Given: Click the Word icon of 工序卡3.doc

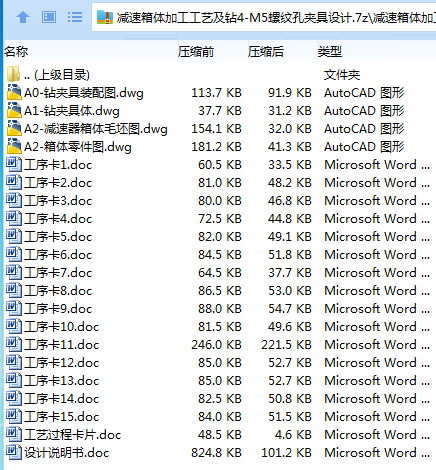Looking at the screenshot, I should (14, 200).
